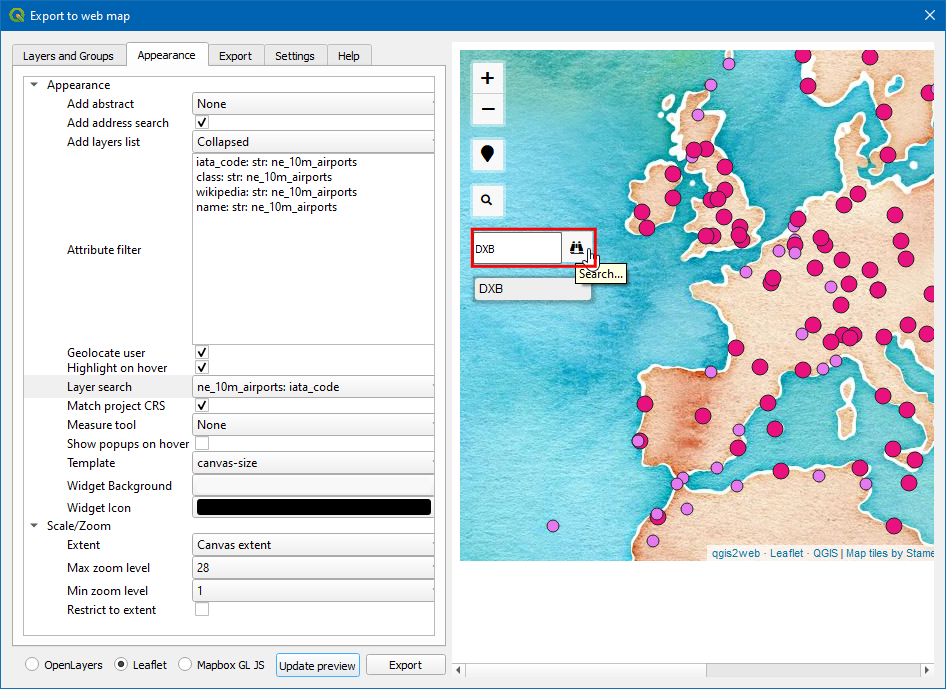Enable Show popups on hover checkbox
The width and height of the screenshot is (946, 689).
coord(202,444)
